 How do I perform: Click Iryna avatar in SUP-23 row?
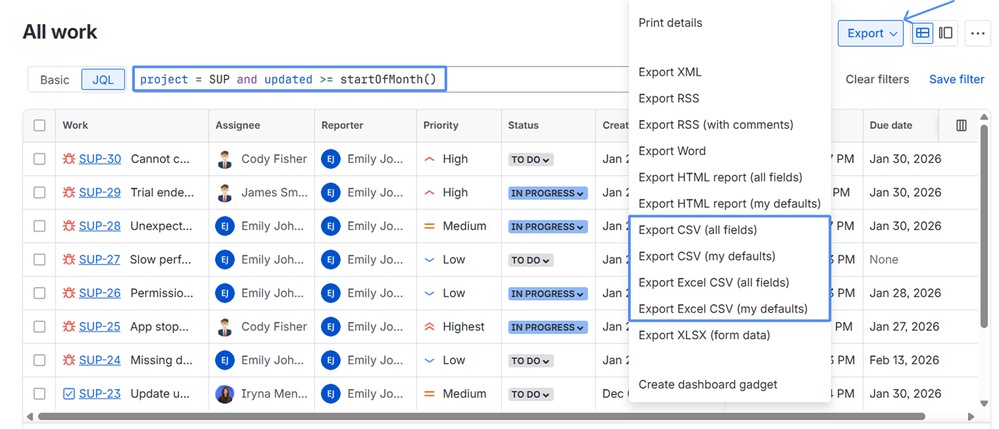[x=224, y=394]
